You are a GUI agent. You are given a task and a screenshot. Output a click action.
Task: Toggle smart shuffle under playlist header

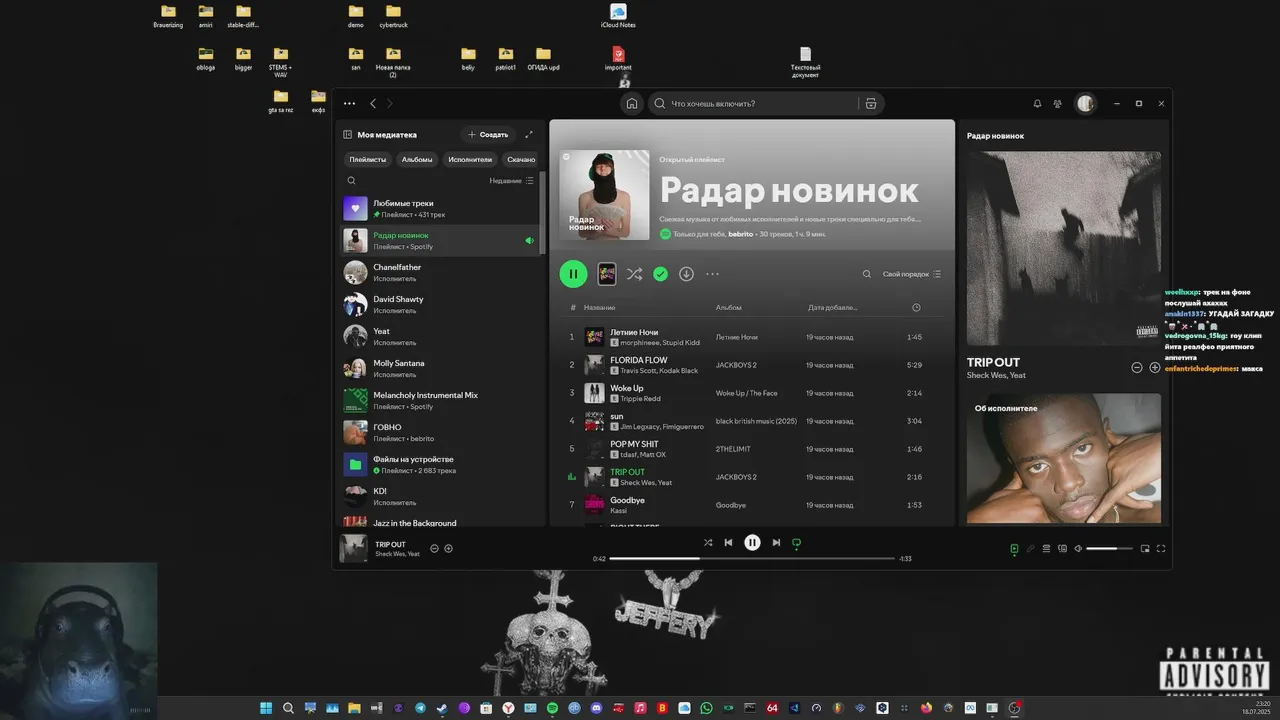[634, 273]
